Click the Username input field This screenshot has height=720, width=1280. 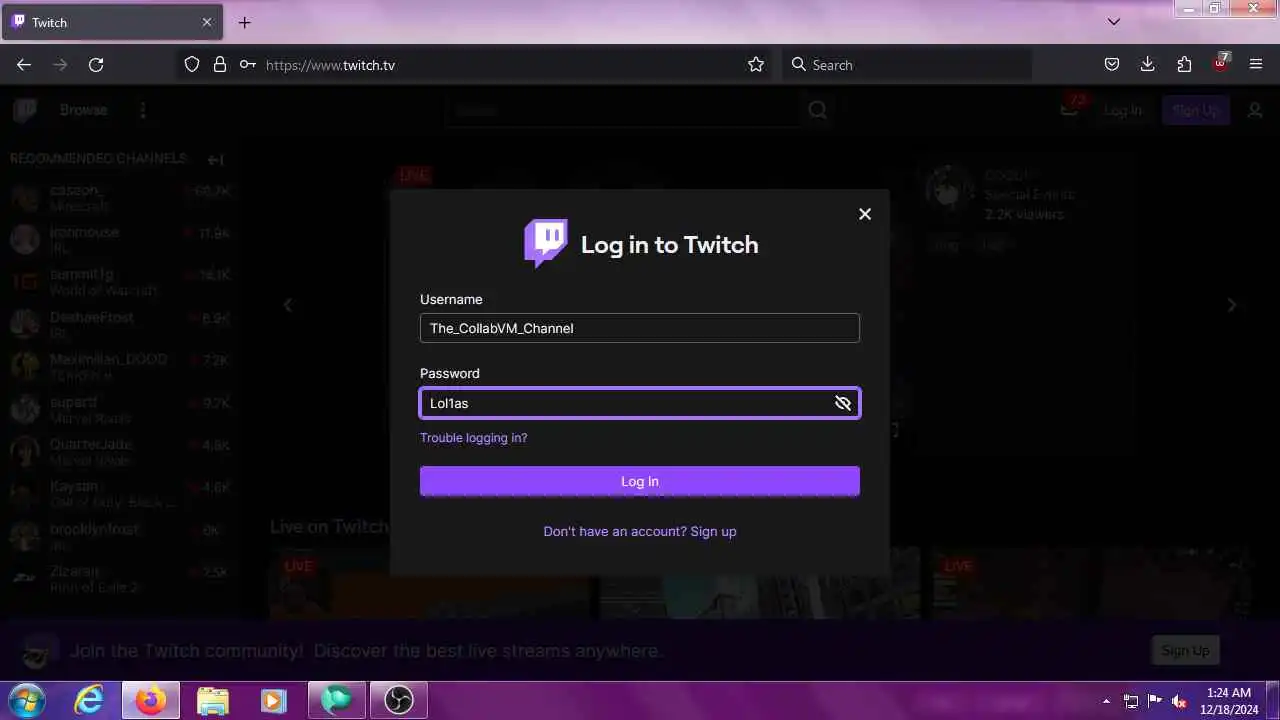point(640,328)
